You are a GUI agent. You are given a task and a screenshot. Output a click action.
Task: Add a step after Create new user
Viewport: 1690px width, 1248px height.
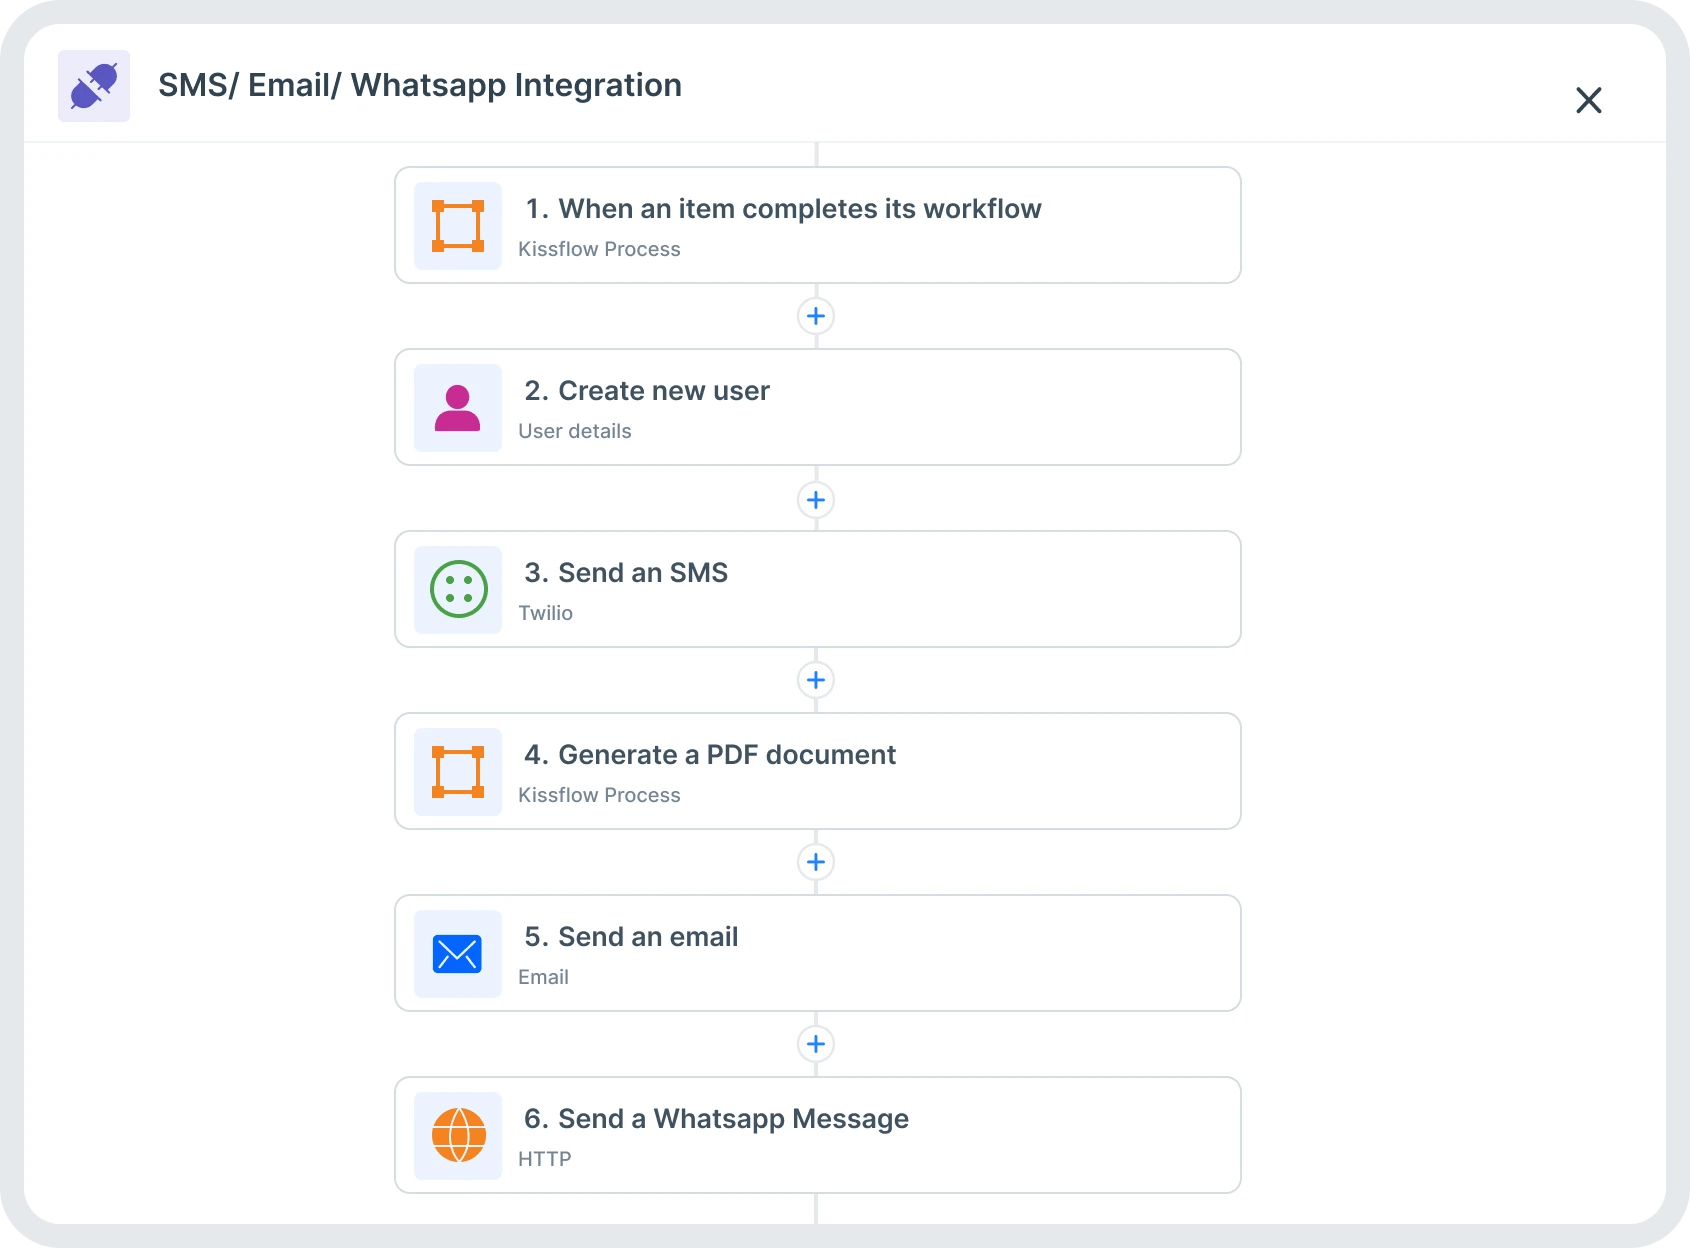coord(816,500)
